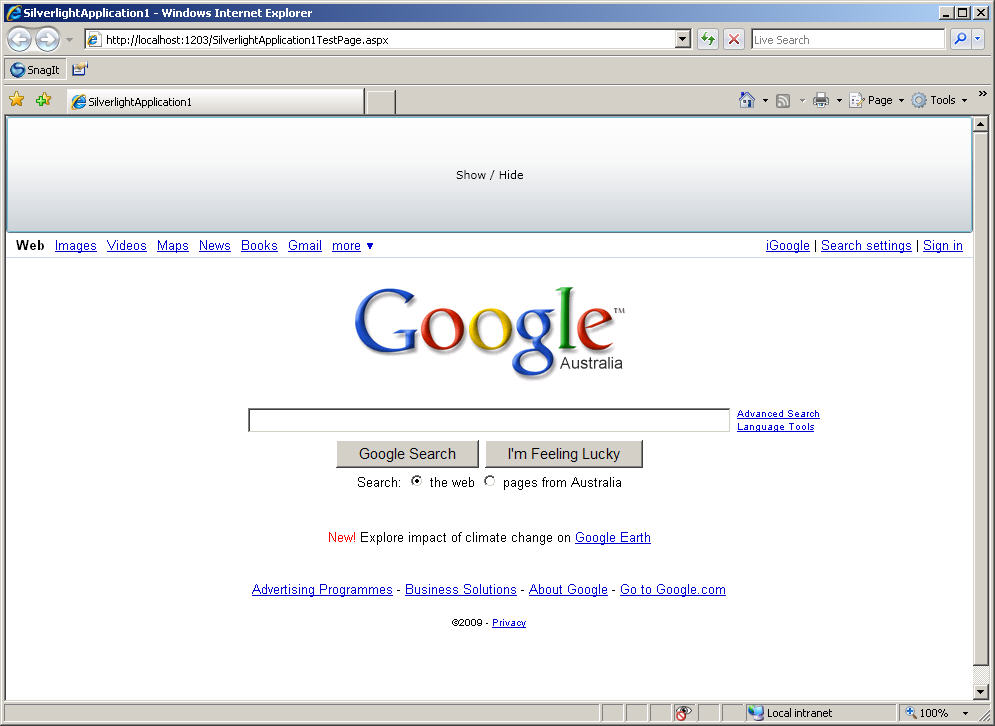
Task: Open the search provider options dropdown
Action: pos(978,39)
